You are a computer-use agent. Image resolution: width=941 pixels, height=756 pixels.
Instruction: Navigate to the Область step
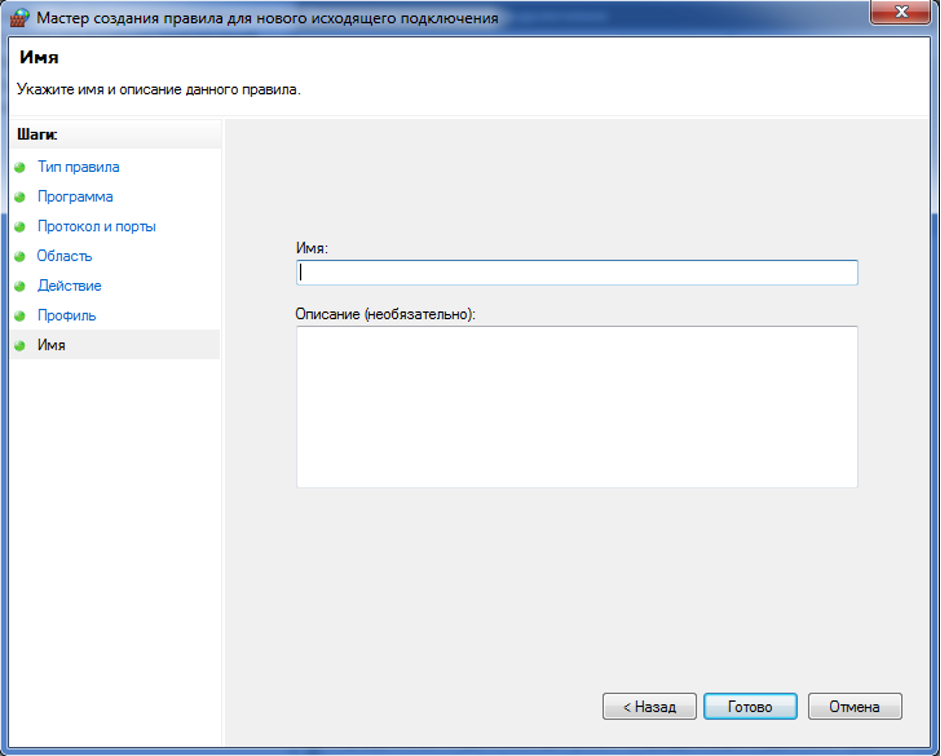click(64, 256)
